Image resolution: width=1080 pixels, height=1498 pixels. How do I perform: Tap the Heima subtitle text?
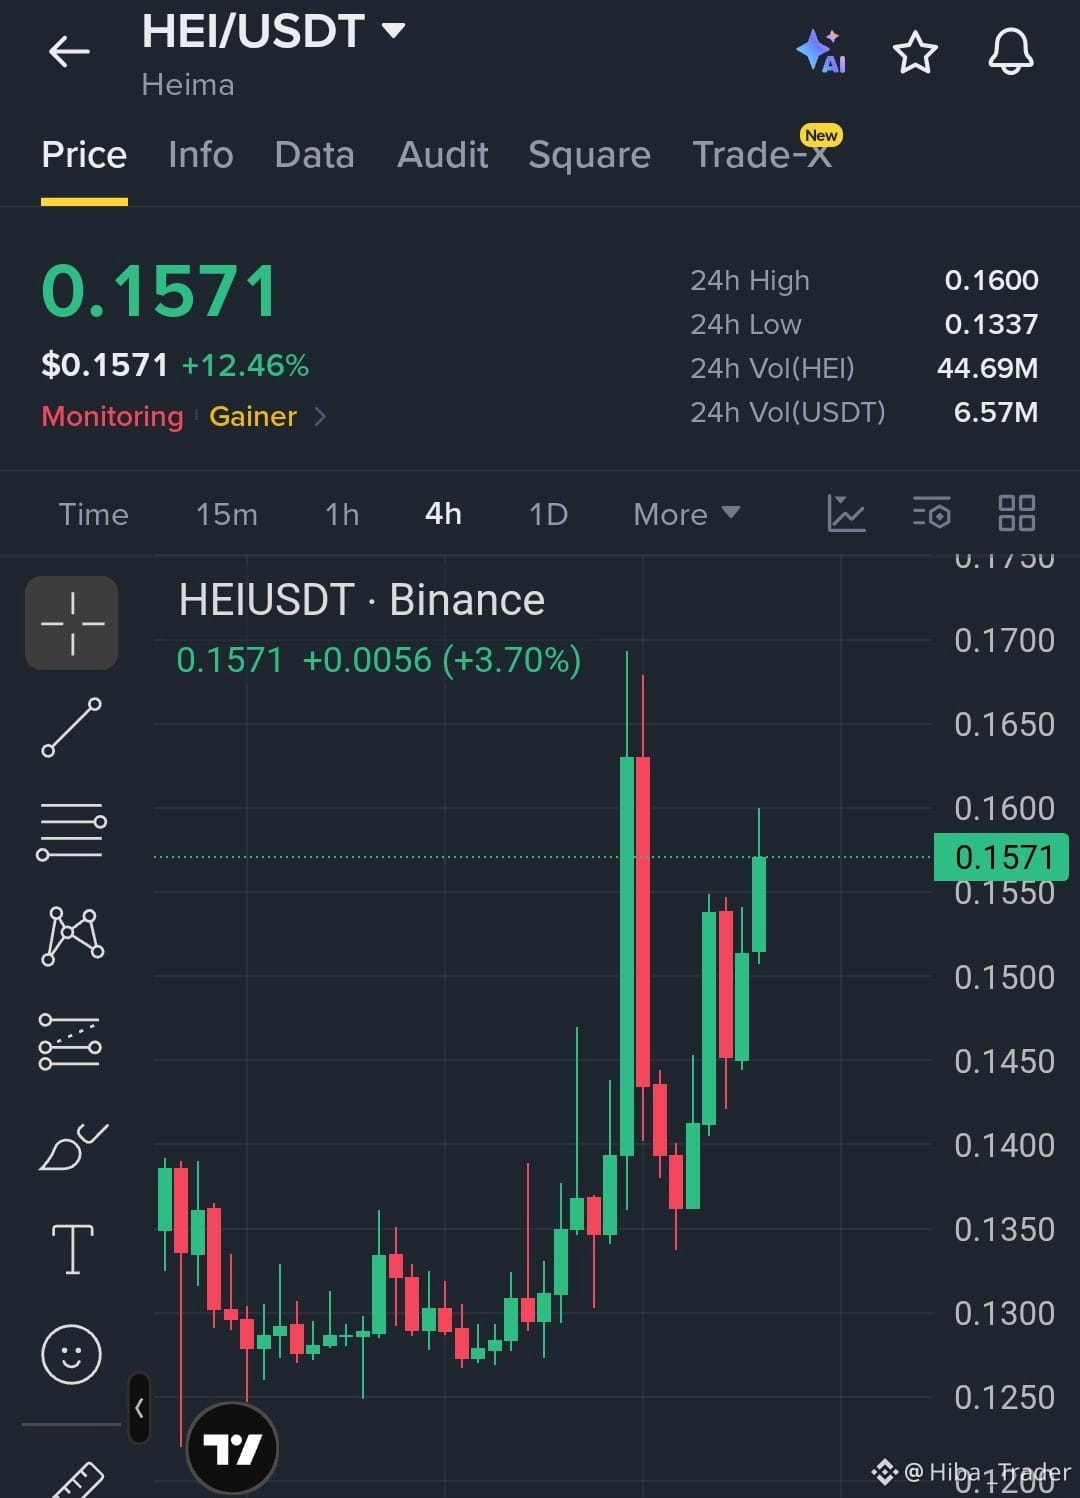(x=188, y=85)
